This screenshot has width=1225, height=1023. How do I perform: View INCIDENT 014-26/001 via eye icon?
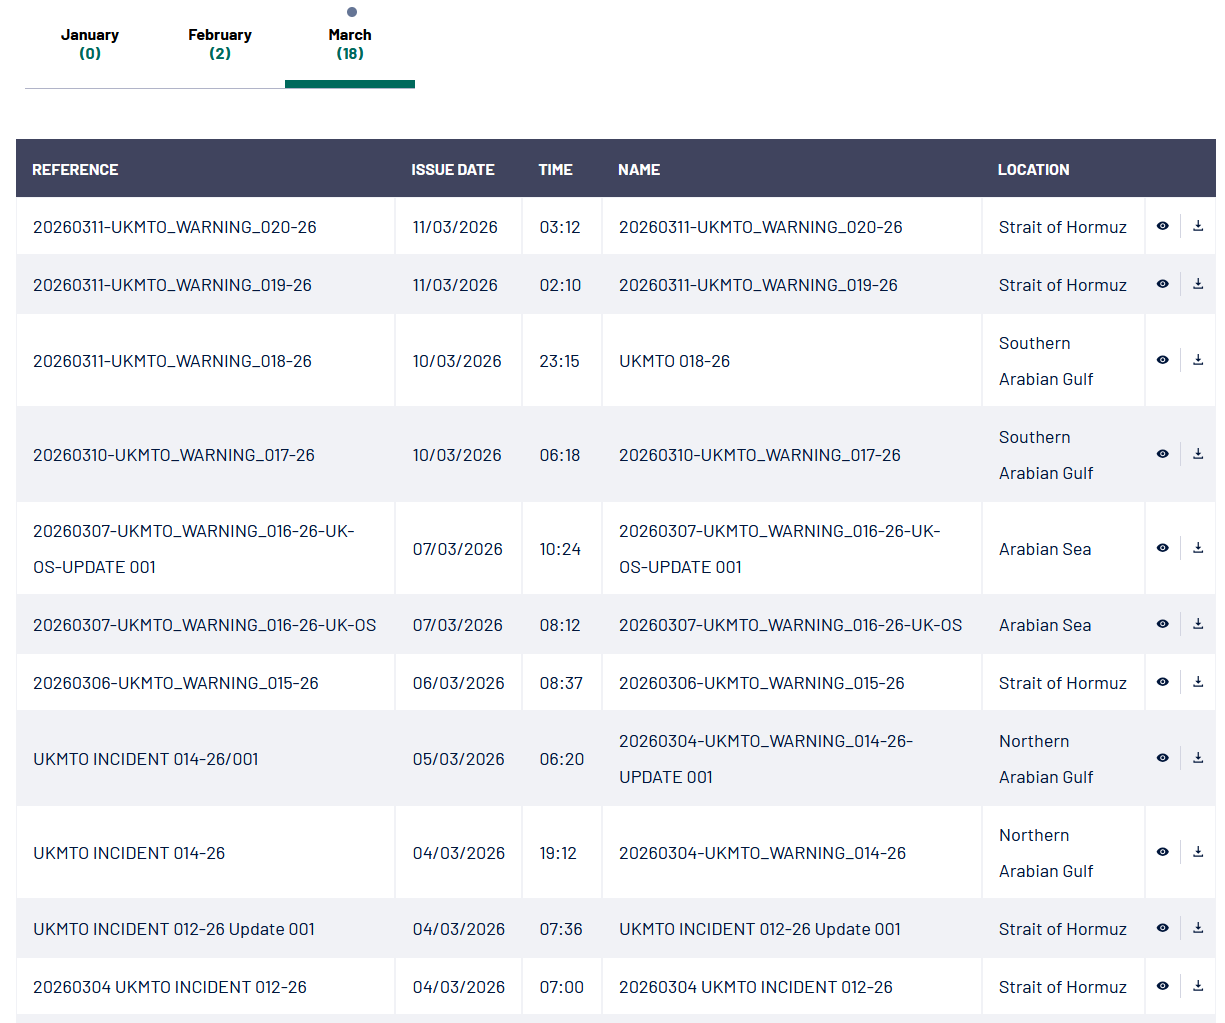pyautogui.click(x=1162, y=758)
